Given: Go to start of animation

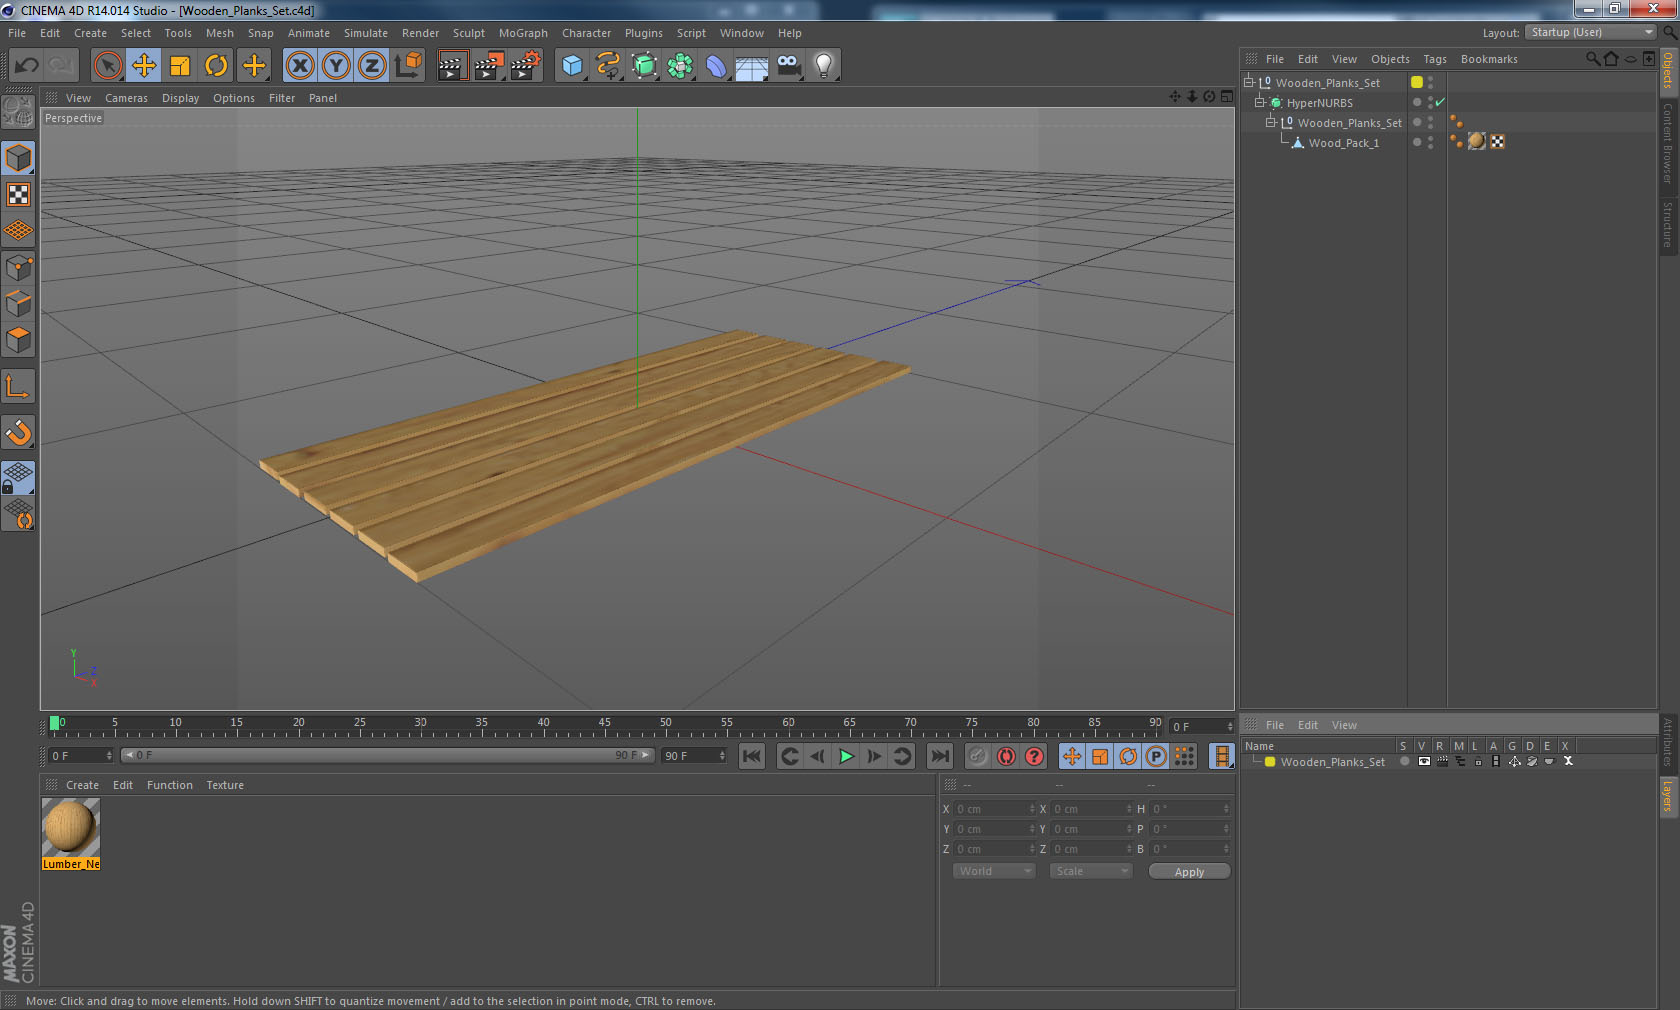Looking at the screenshot, I should [x=752, y=757].
